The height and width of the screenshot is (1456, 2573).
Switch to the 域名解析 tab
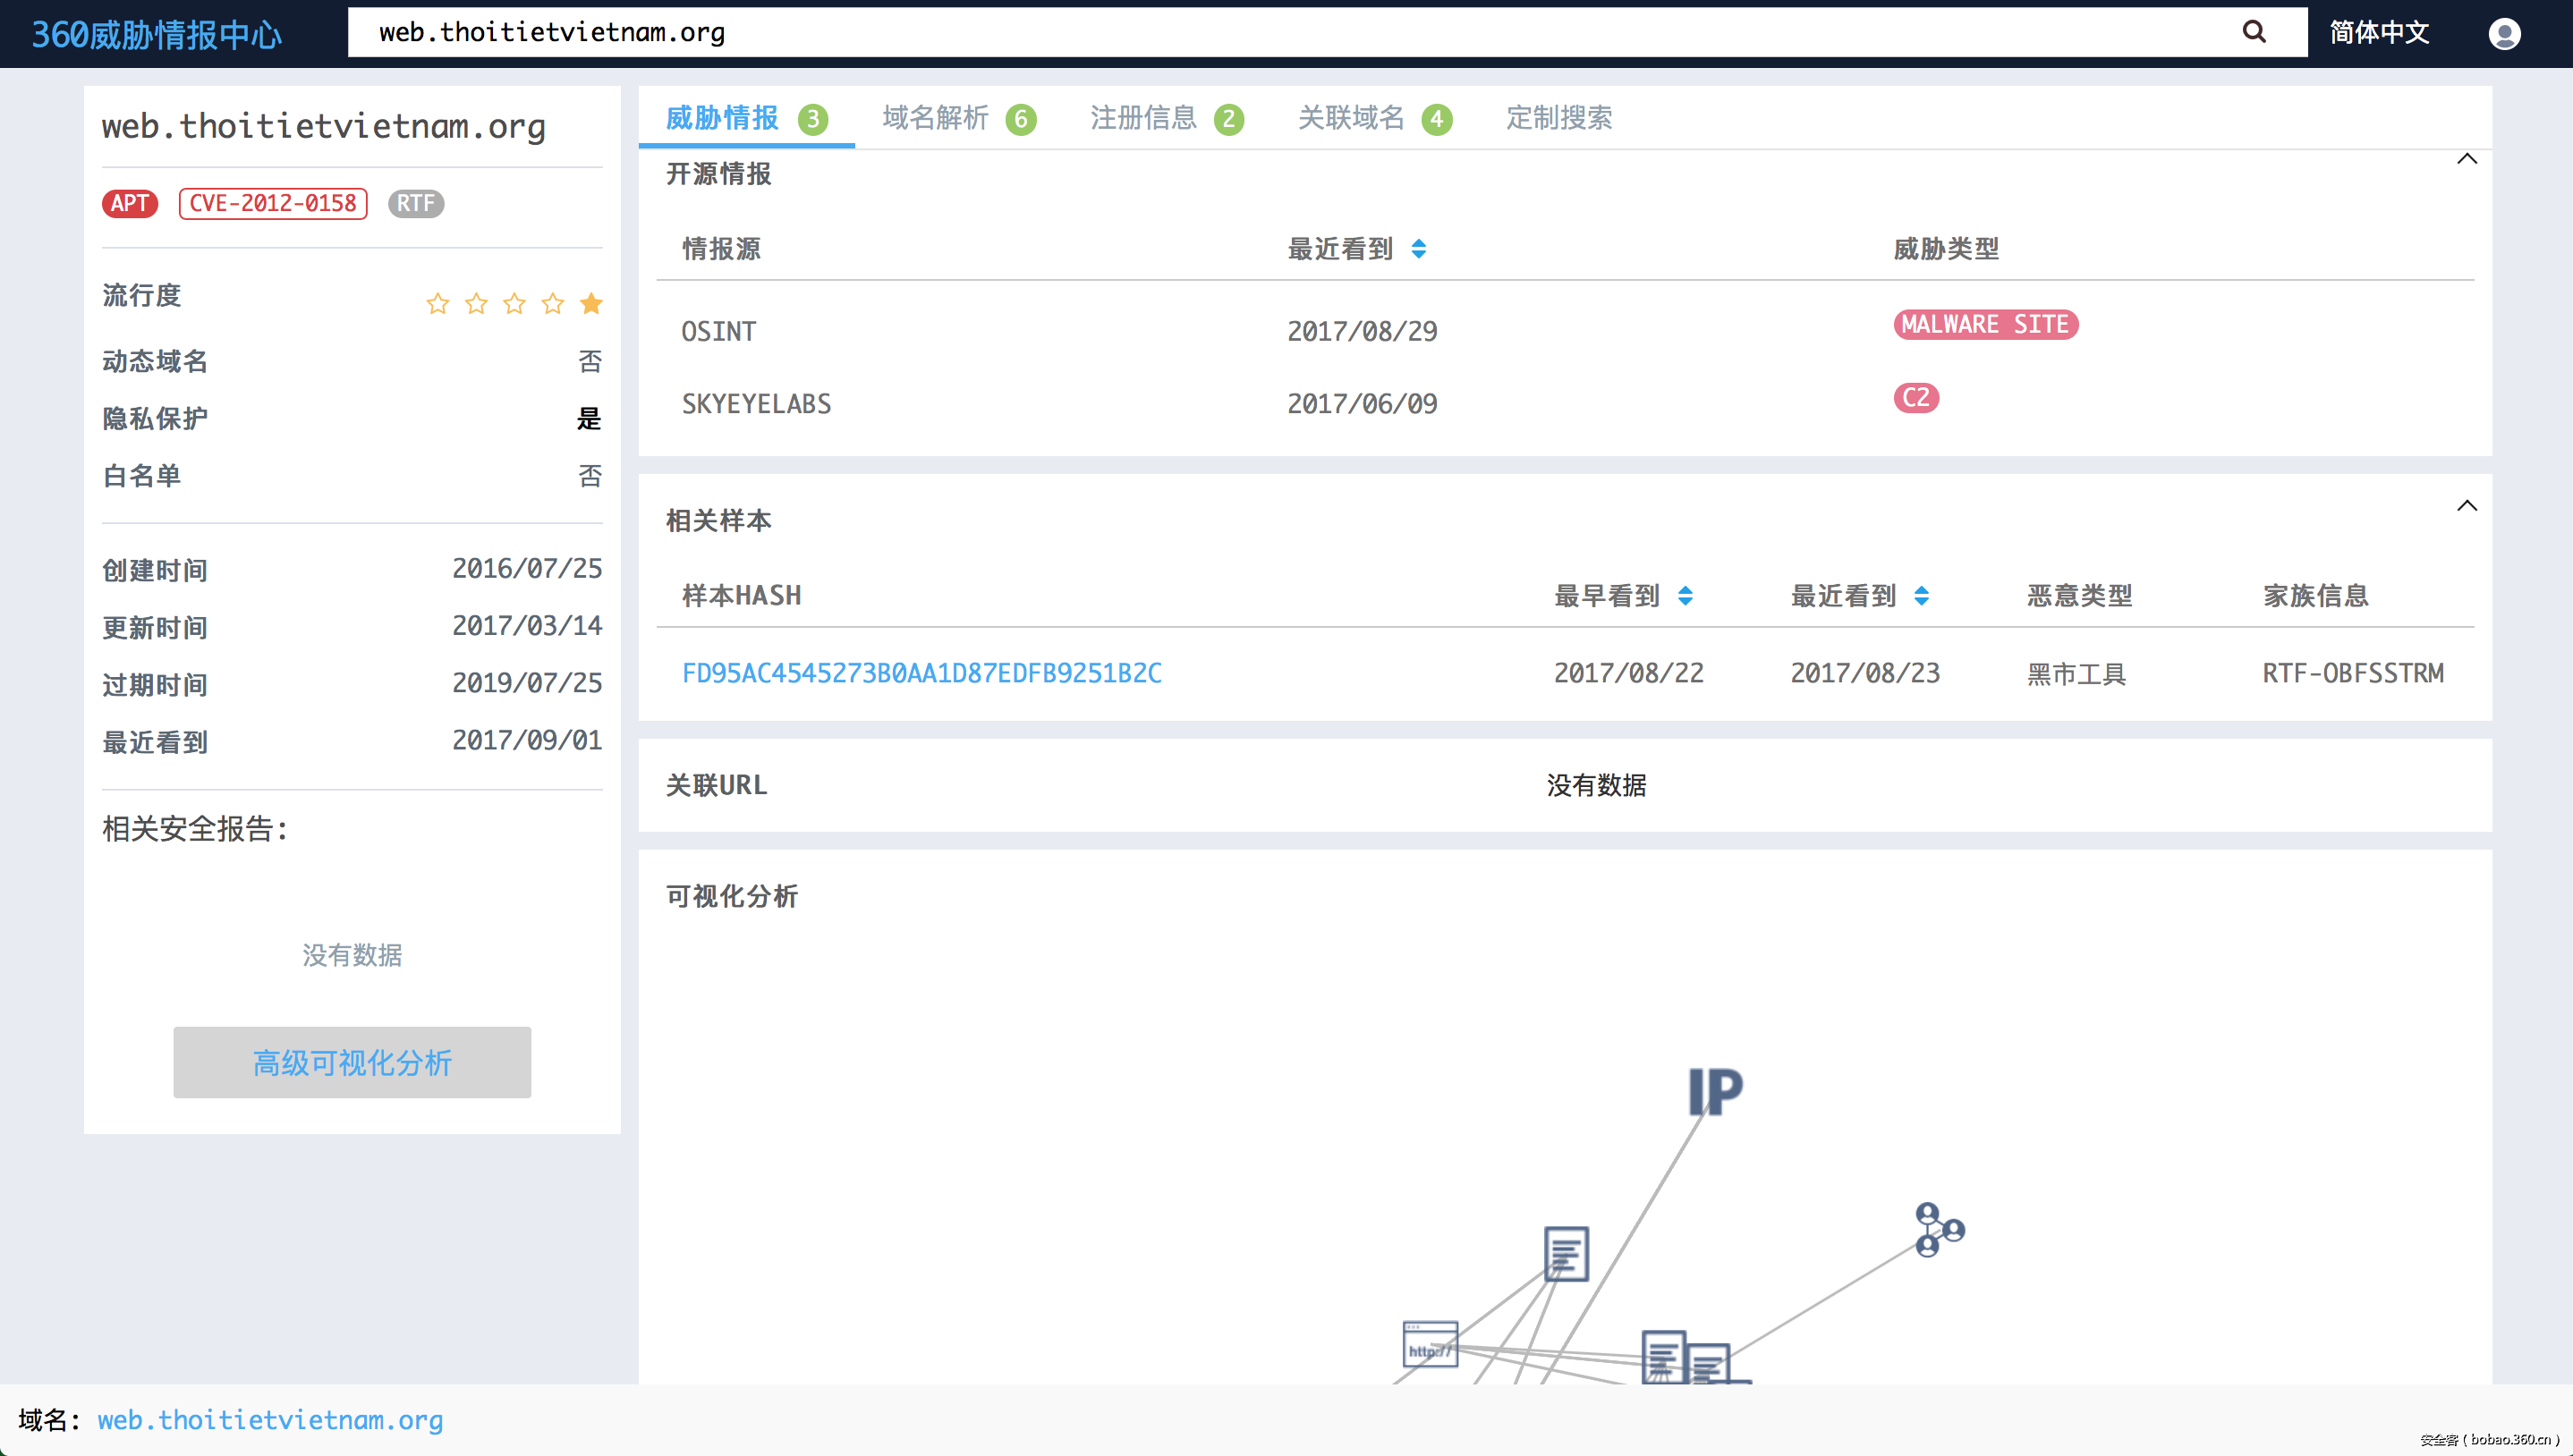tap(933, 118)
